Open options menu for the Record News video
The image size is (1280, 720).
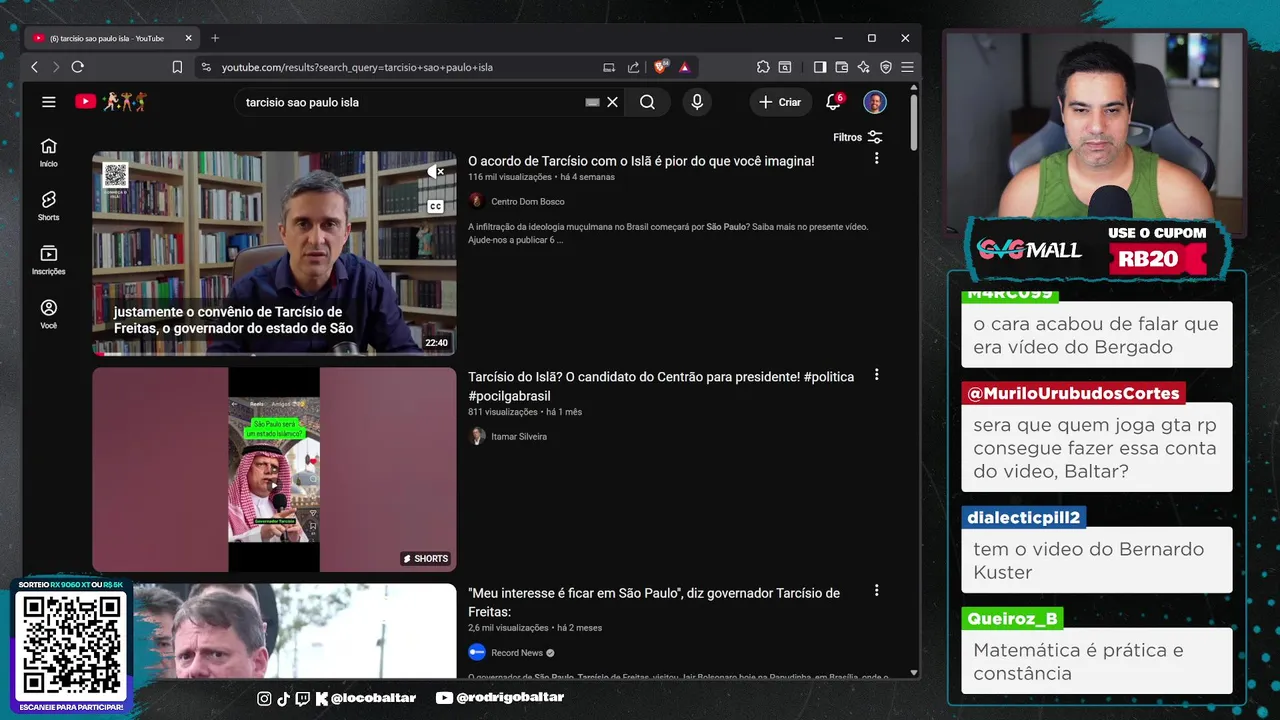click(877, 591)
